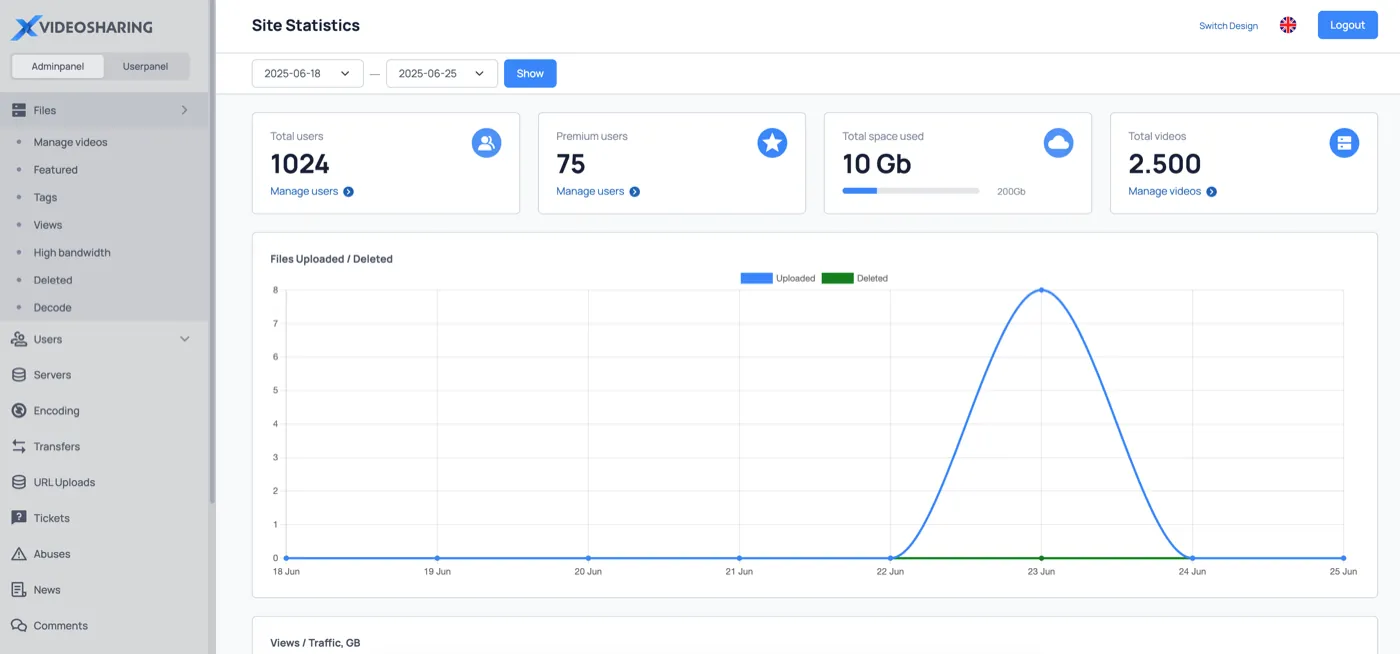The width and height of the screenshot is (1400, 654).
Task: Open the Featured submenu item
Action: (55, 170)
